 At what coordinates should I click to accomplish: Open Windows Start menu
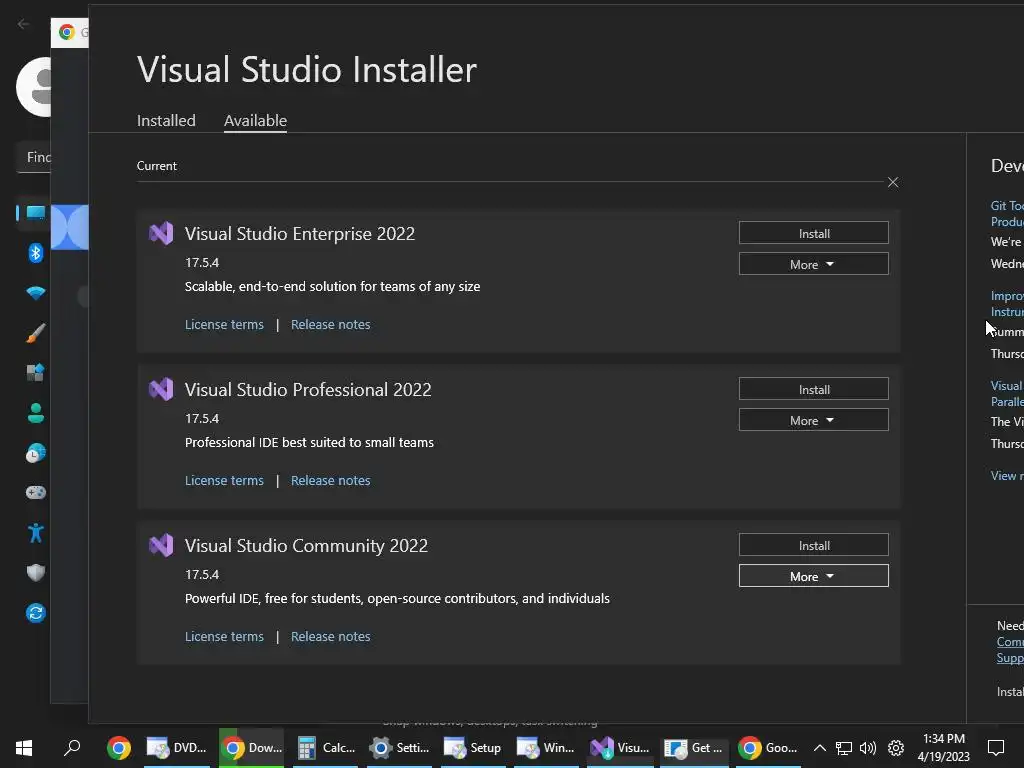(24, 747)
